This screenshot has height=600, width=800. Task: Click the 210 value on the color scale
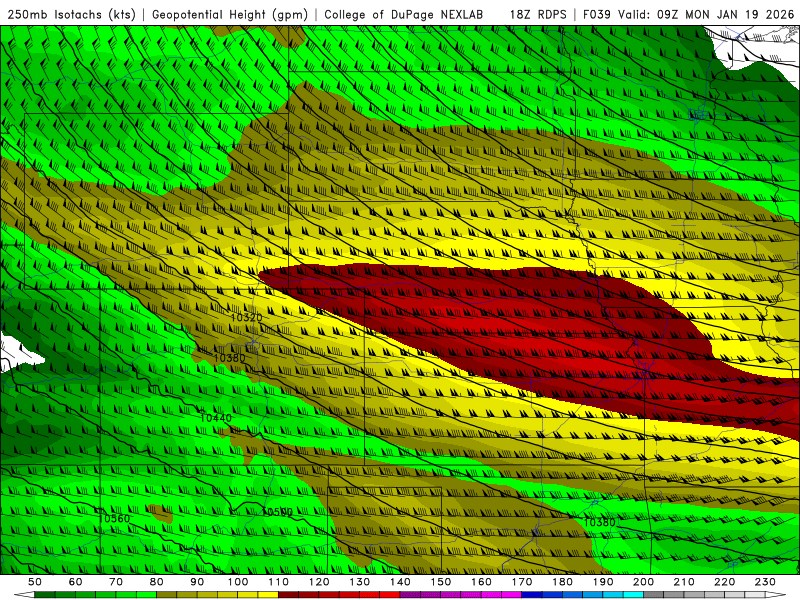(685, 582)
